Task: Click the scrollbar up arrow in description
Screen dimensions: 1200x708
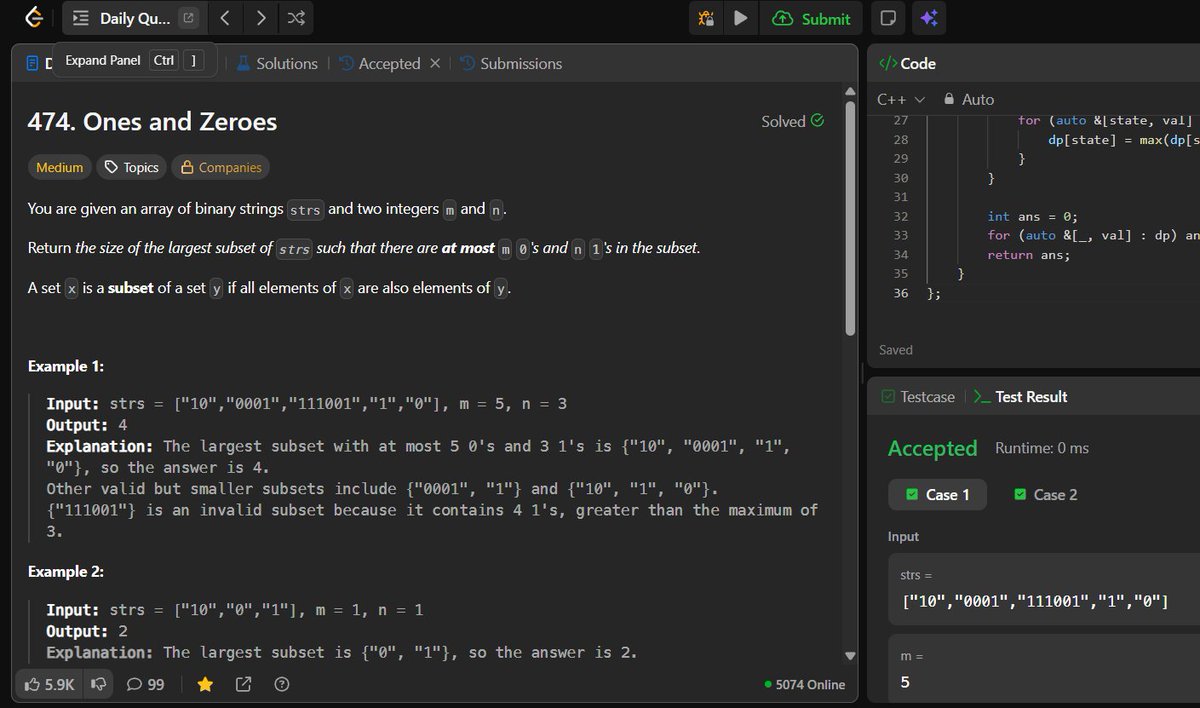Action: (x=850, y=90)
